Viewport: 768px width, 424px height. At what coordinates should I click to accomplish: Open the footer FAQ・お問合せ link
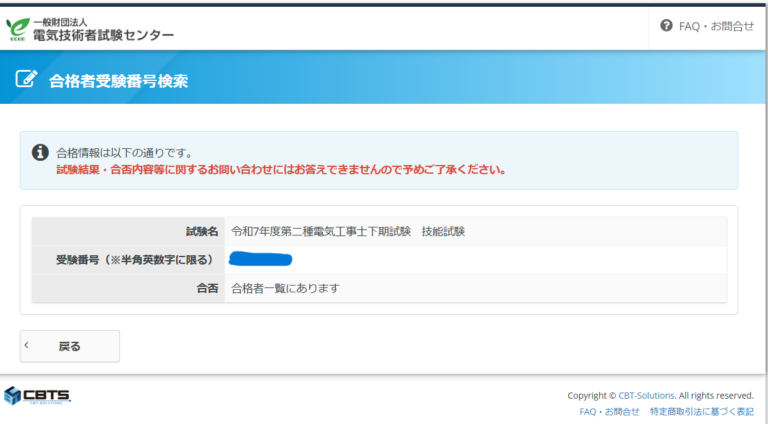pyautogui.click(x=609, y=411)
